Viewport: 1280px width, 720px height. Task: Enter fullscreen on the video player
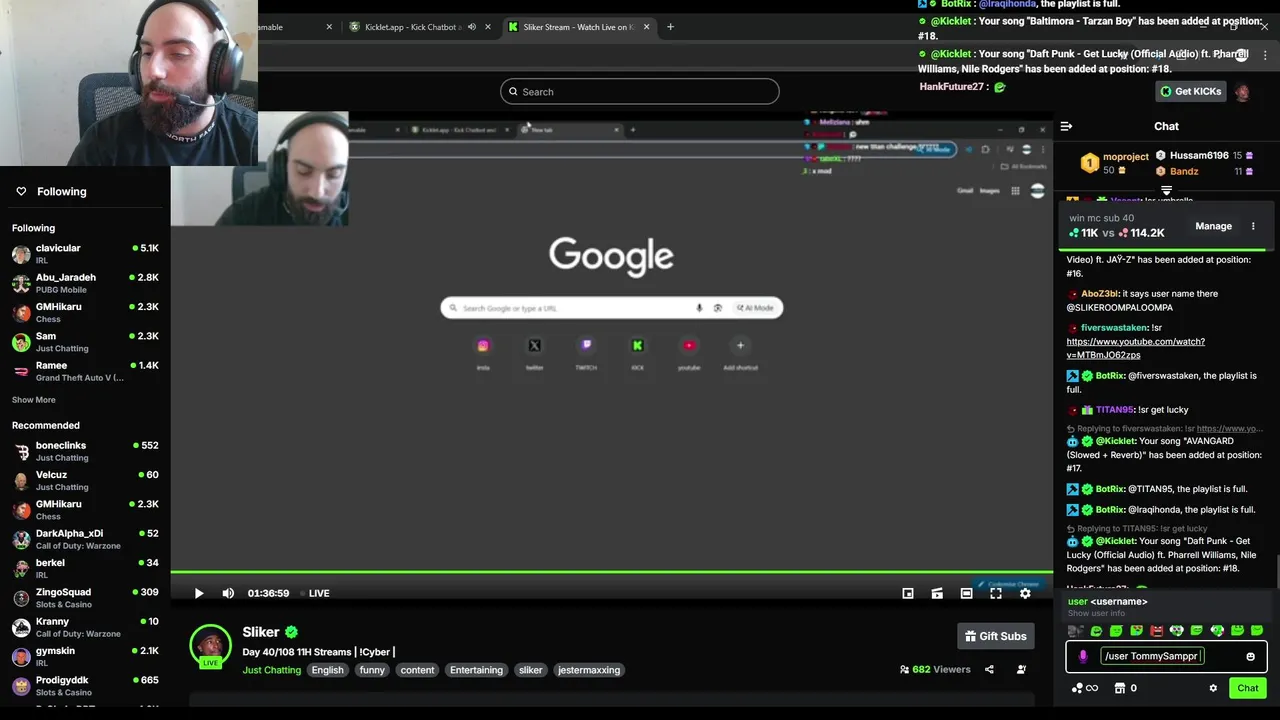click(x=996, y=593)
